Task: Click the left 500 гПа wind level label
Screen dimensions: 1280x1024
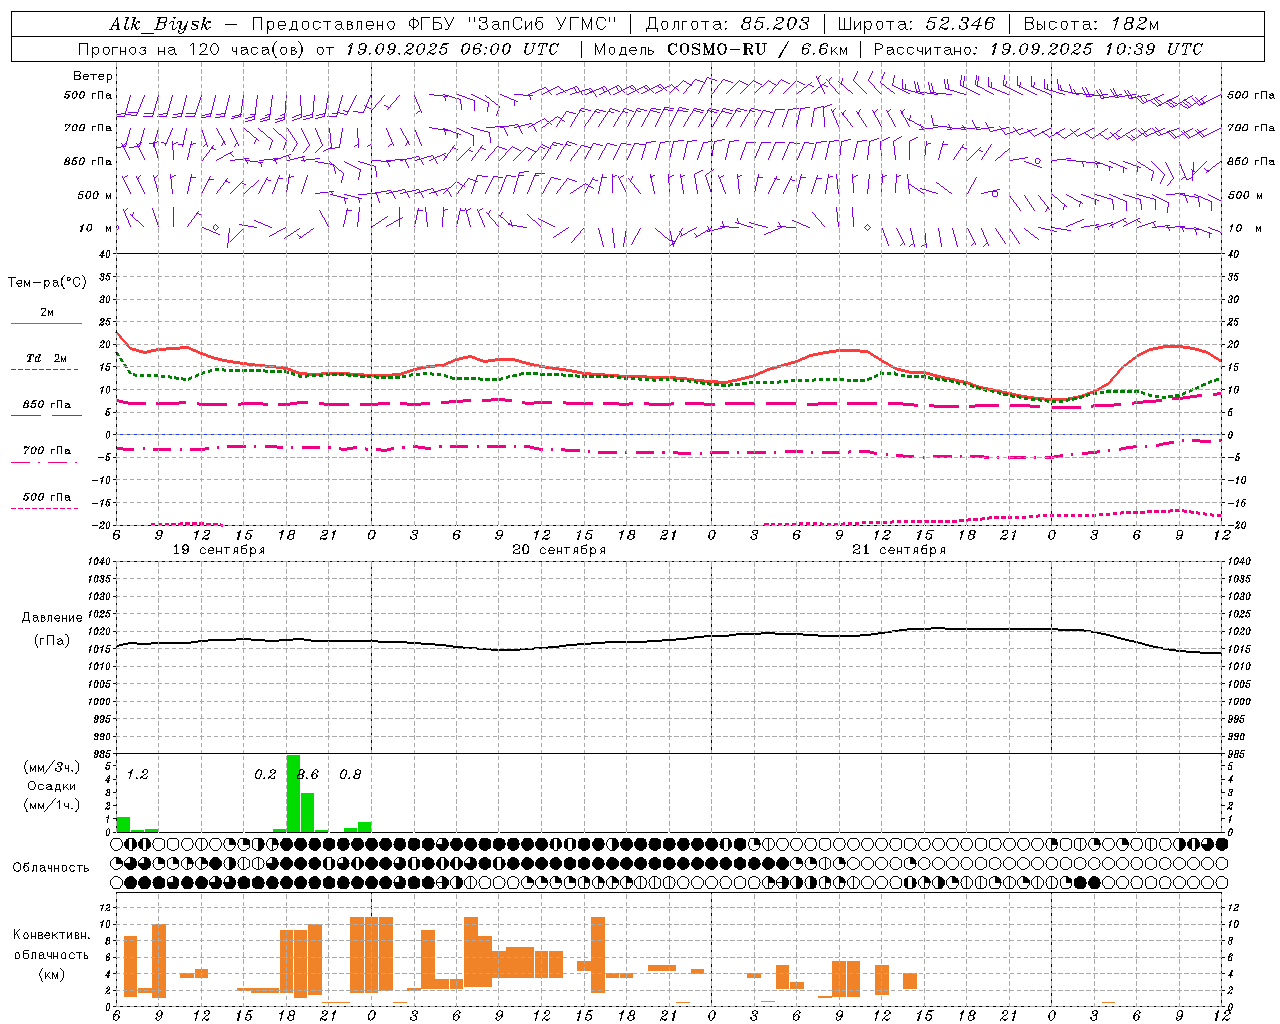Action: (x=87, y=95)
